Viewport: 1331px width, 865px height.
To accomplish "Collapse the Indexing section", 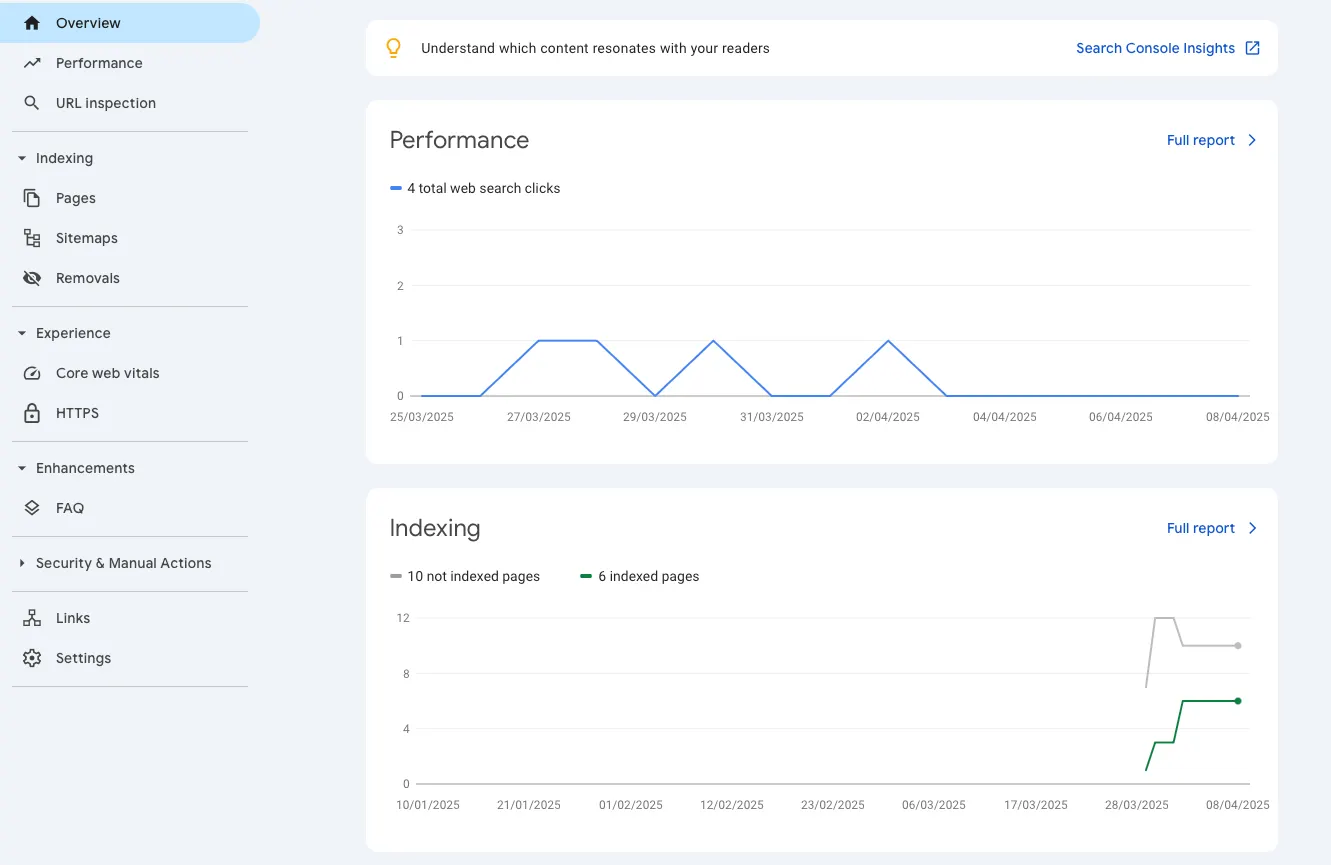I will pyautogui.click(x=57, y=157).
